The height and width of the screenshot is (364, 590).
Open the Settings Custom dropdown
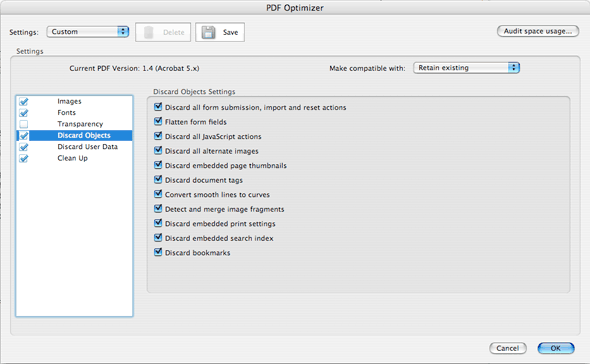pos(88,32)
